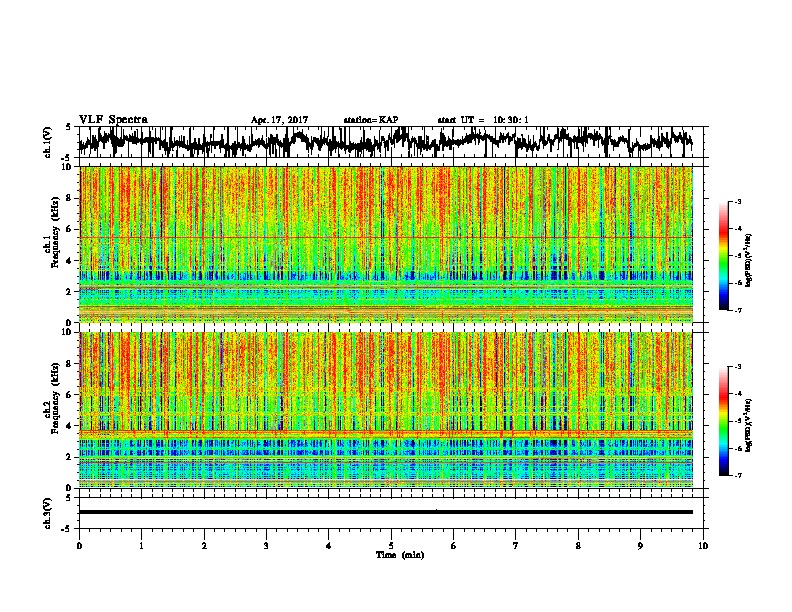Click the ch.1 frequency axis "6" tick label

(x=70, y=229)
